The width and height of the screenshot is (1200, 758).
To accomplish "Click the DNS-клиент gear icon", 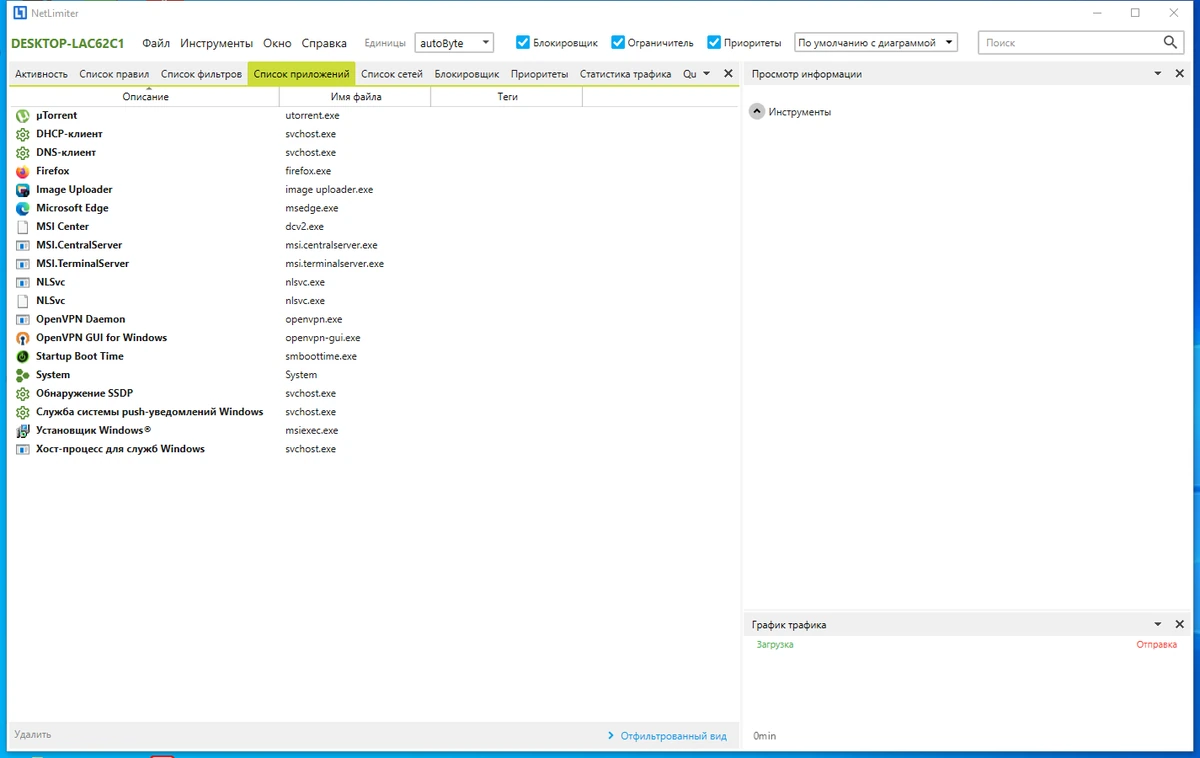I will [x=23, y=153].
